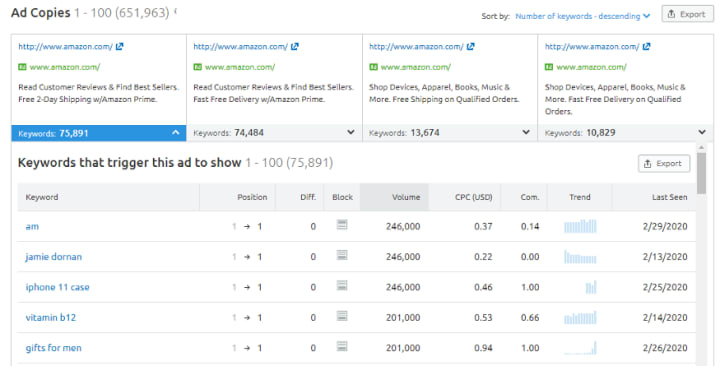Expand the Keywords 74,484 ad panel
Viewport: 720px width, 366px height.
tap(351, 132)
